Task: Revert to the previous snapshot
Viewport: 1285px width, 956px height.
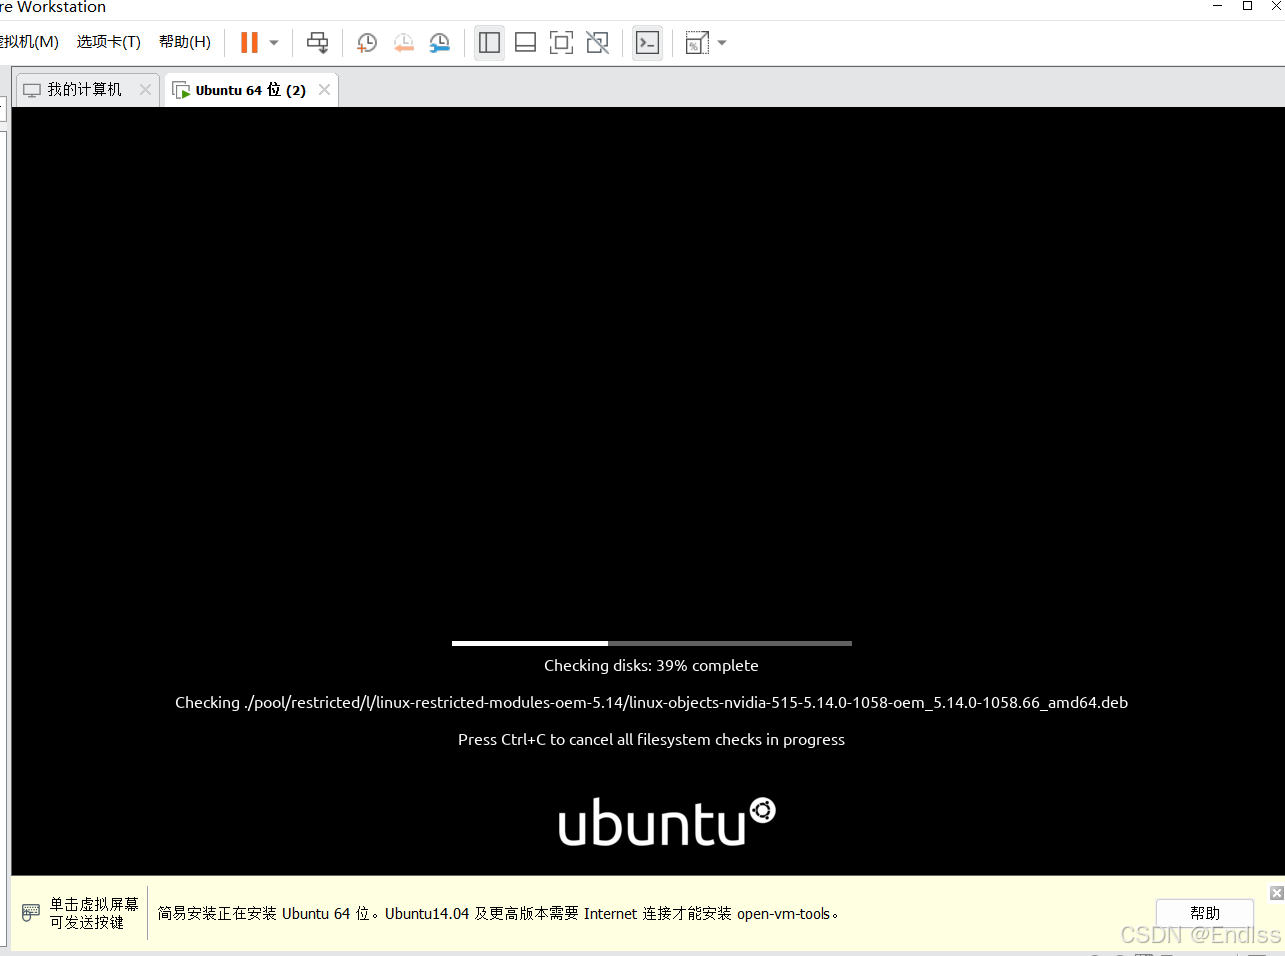Action: pyautogui.click(x=404, y=43)
